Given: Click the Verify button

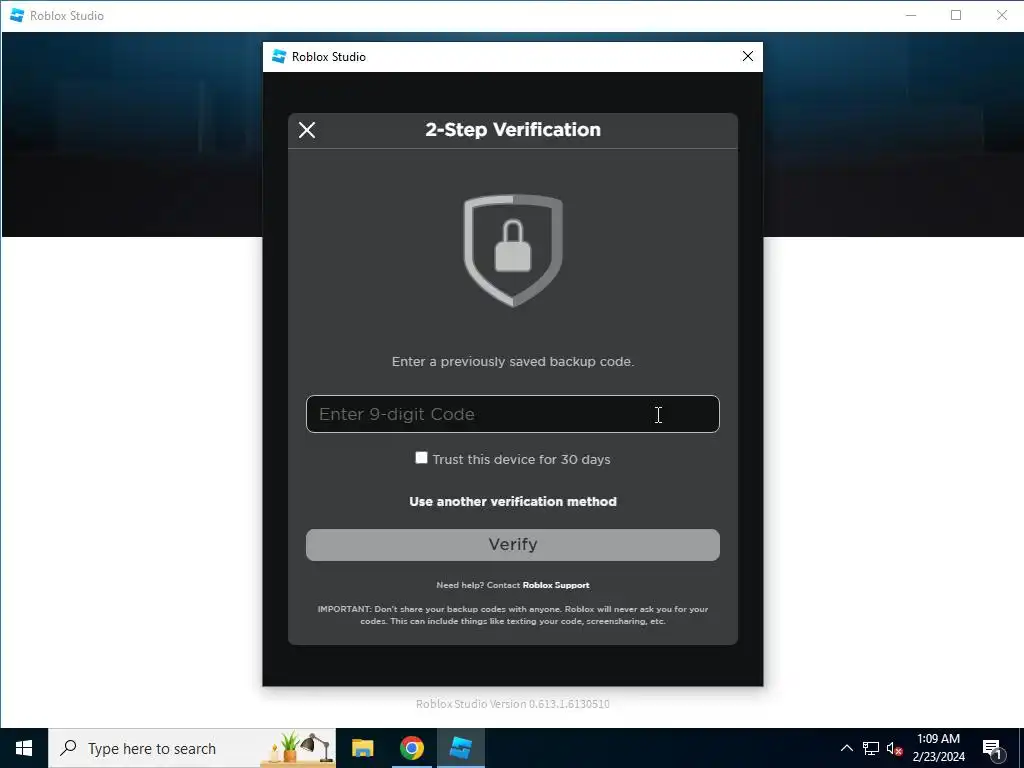Looking at the screenshot, I should pos(513,545).
